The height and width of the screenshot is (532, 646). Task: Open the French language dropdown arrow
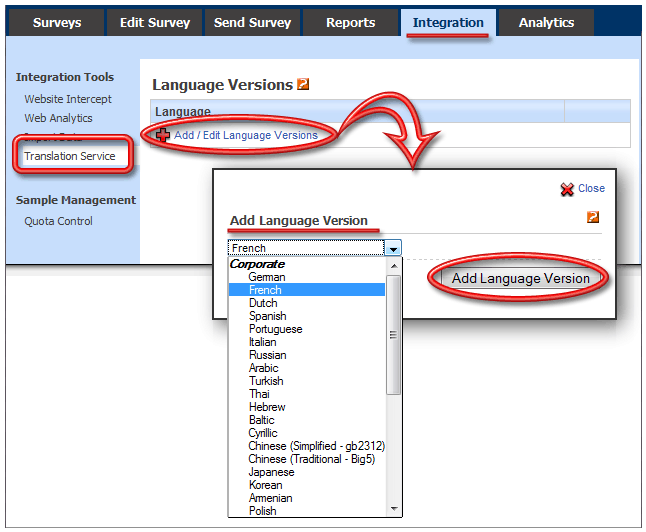pyautogui.click(x=394, y=248)
